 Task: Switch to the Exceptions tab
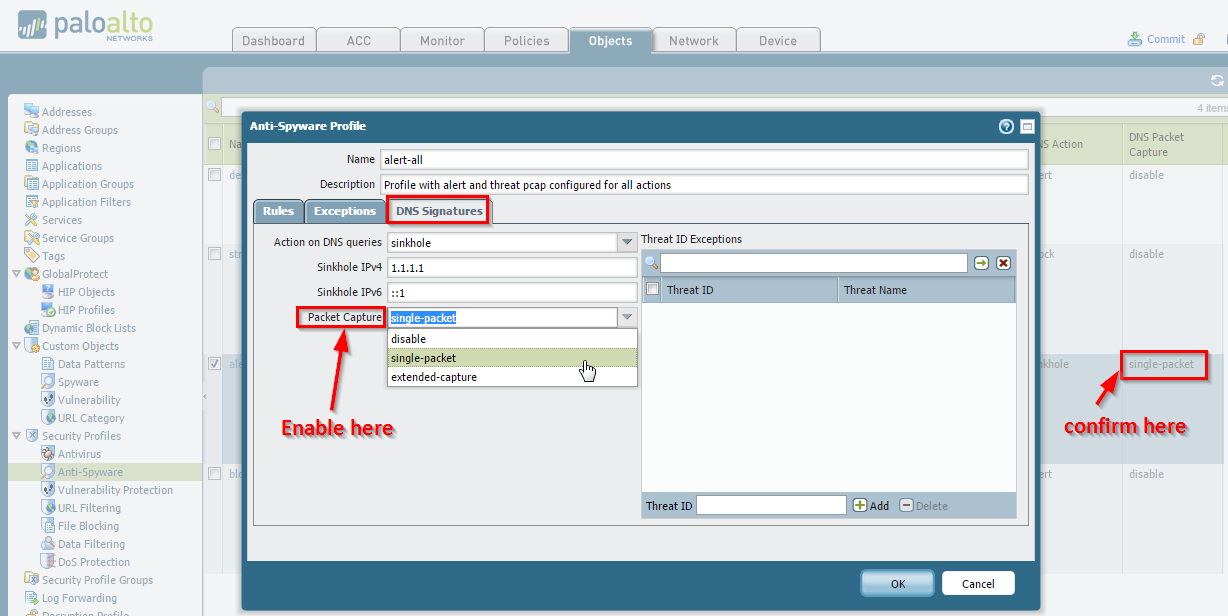point(344,211)
